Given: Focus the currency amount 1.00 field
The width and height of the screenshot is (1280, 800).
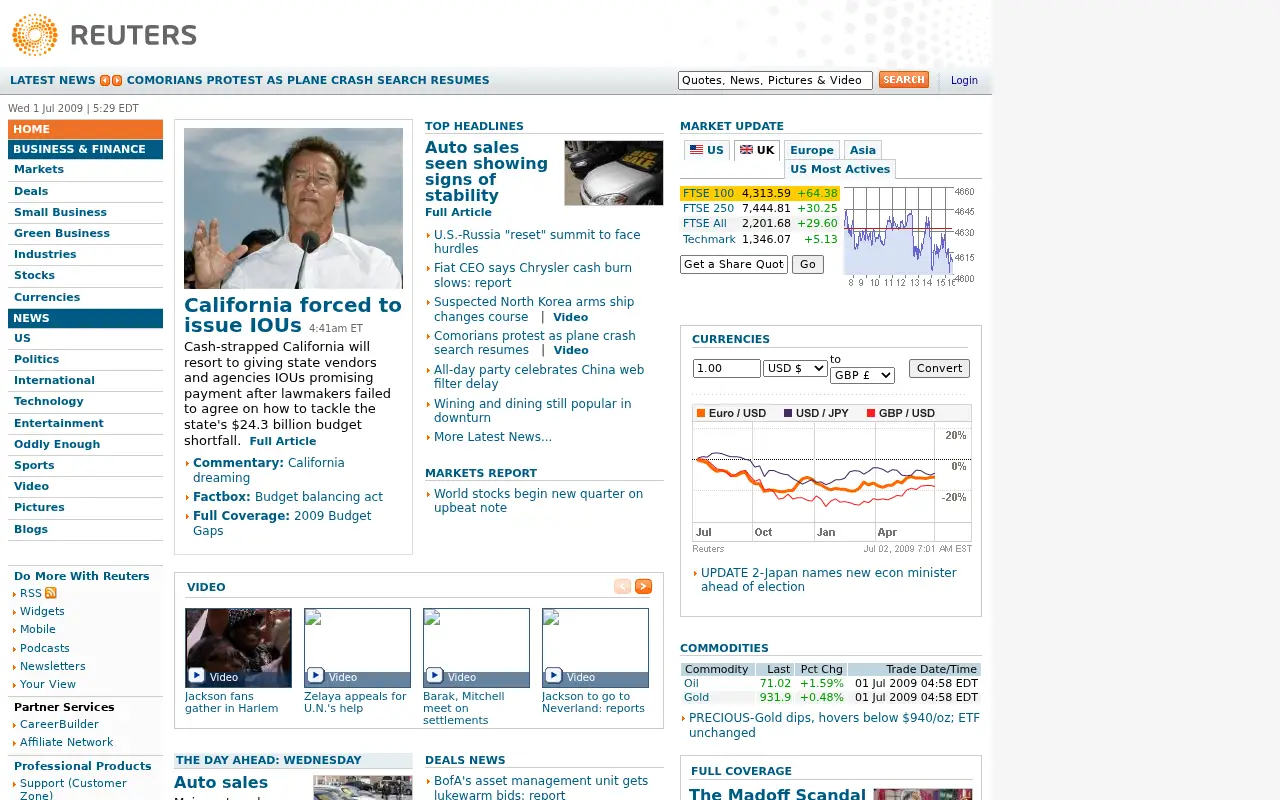Looking at the screenshot, I should pyautogui.click(x=727, y=368).
